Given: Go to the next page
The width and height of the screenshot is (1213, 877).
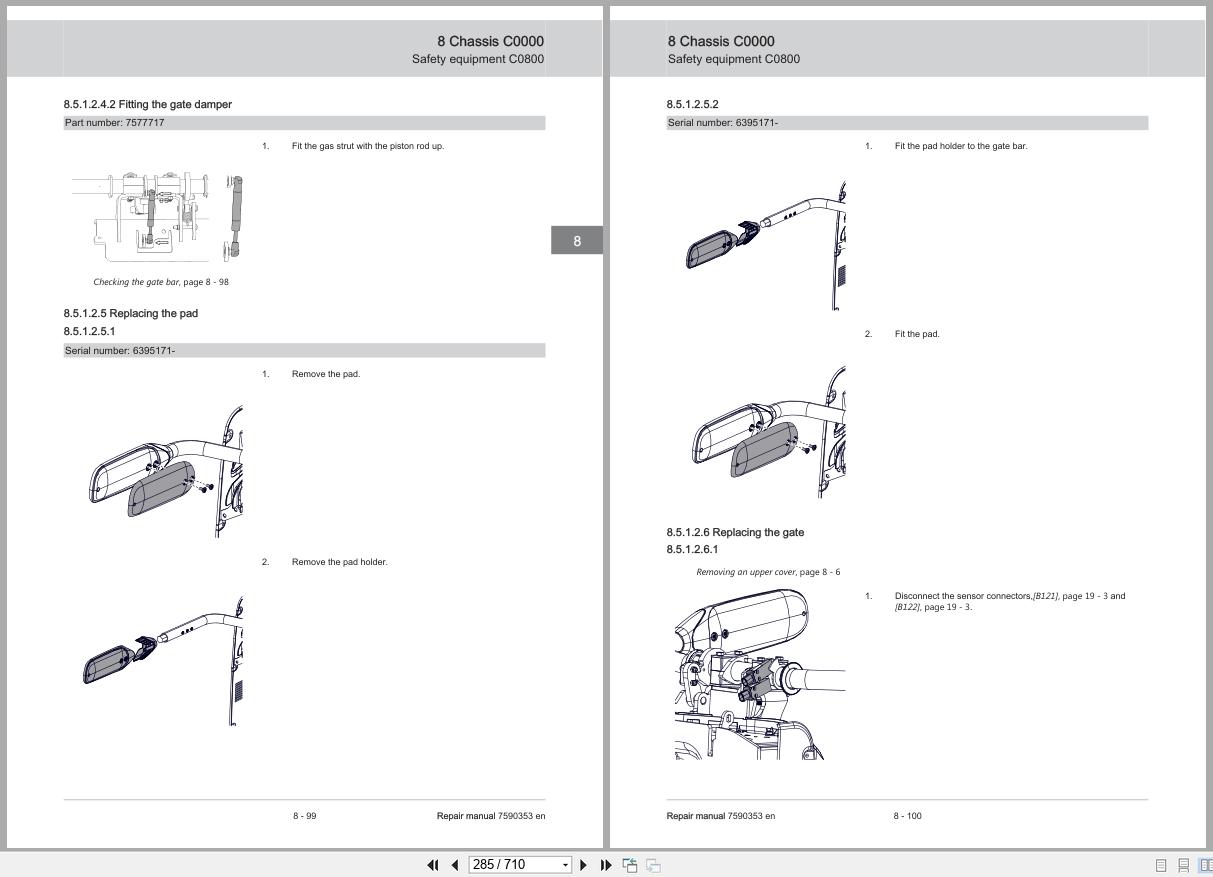Looking at the screenshot, I should point(584,865).
